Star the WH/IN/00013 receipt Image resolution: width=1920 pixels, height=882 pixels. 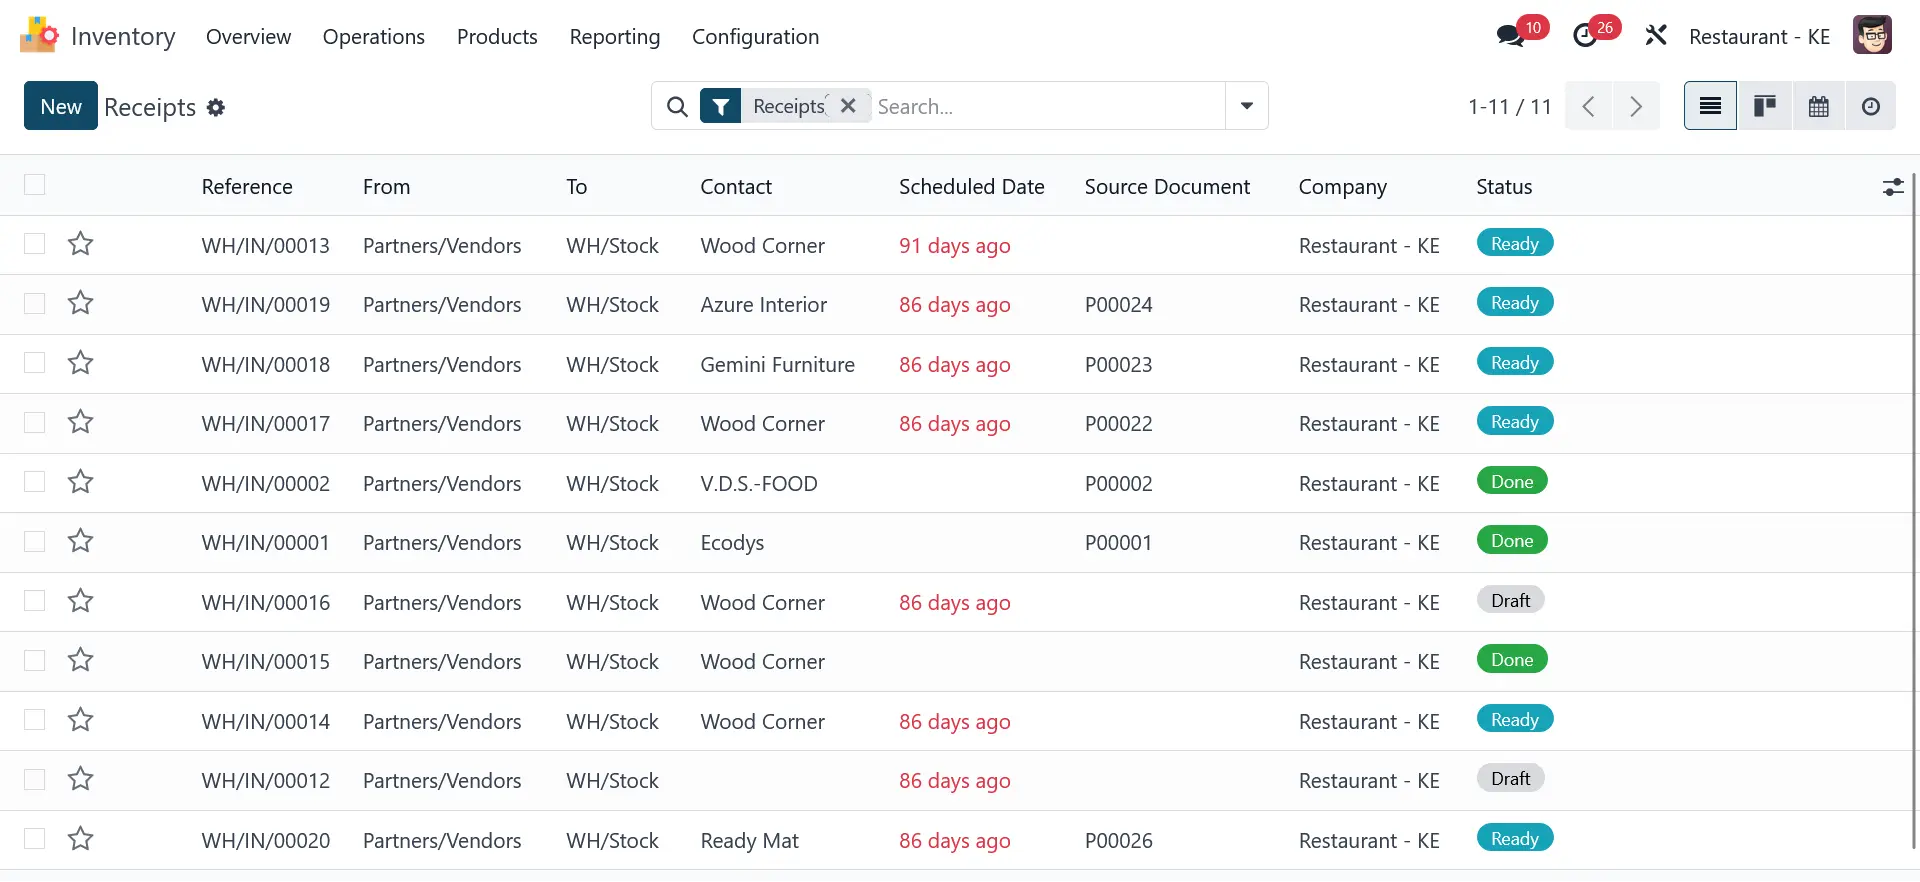[81, 244]
